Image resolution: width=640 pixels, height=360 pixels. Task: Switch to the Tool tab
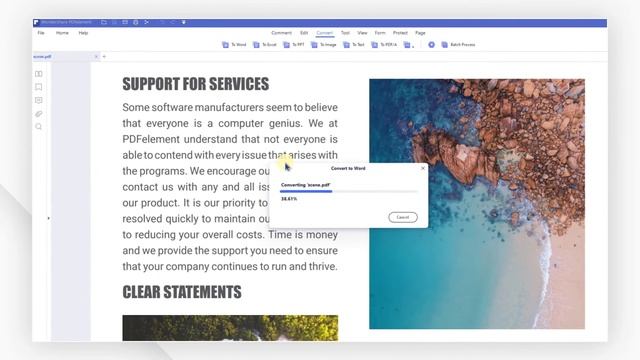pyautogui.click(x=345, y=33)
